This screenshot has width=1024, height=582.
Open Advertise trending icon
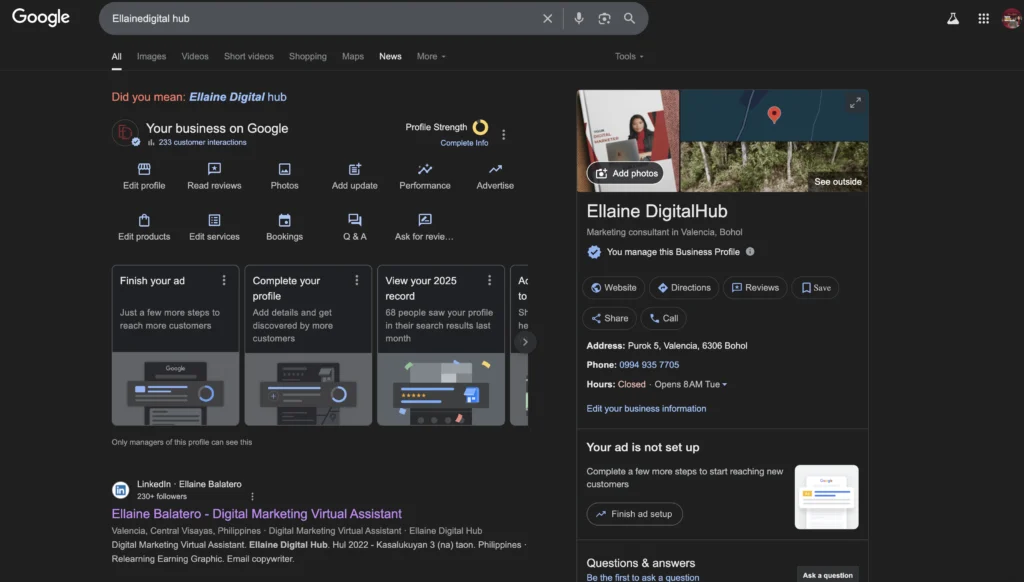coord(495,169)
